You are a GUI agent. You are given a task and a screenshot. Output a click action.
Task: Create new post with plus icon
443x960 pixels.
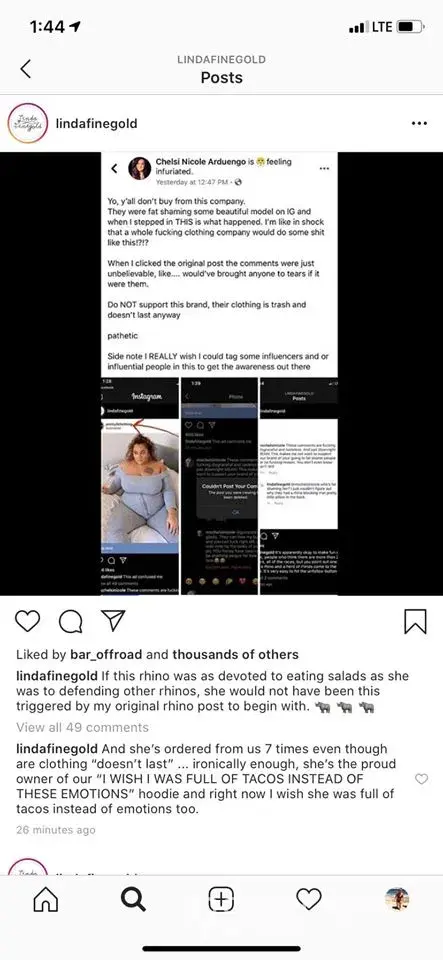222,899
